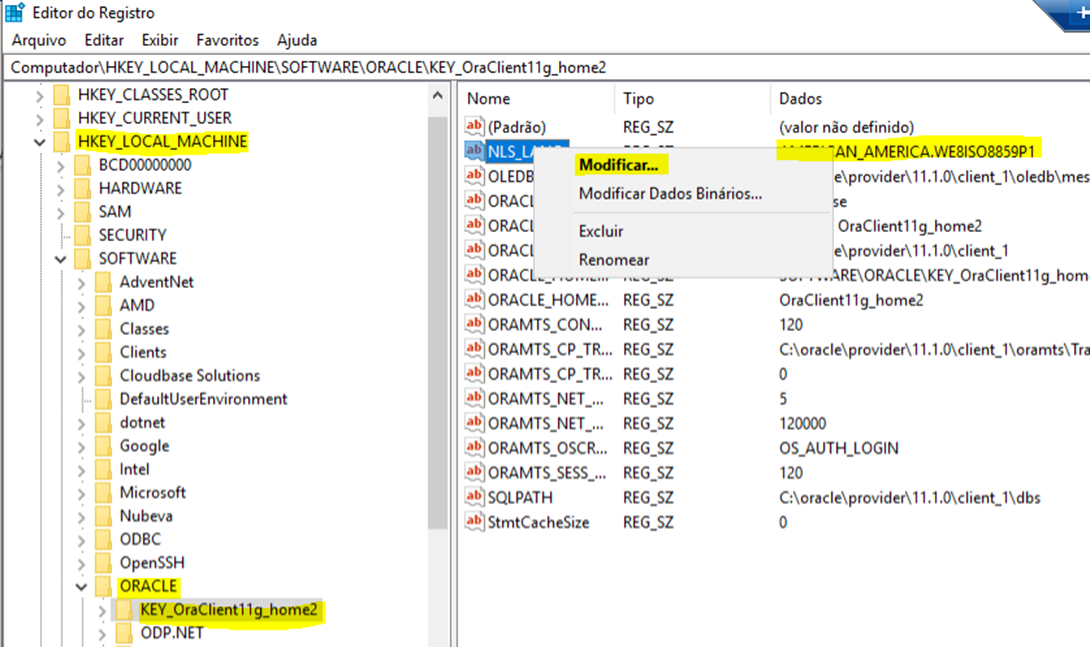Expand the Classes key
This screenshot has width=1090, height=647.
point(81,329)
